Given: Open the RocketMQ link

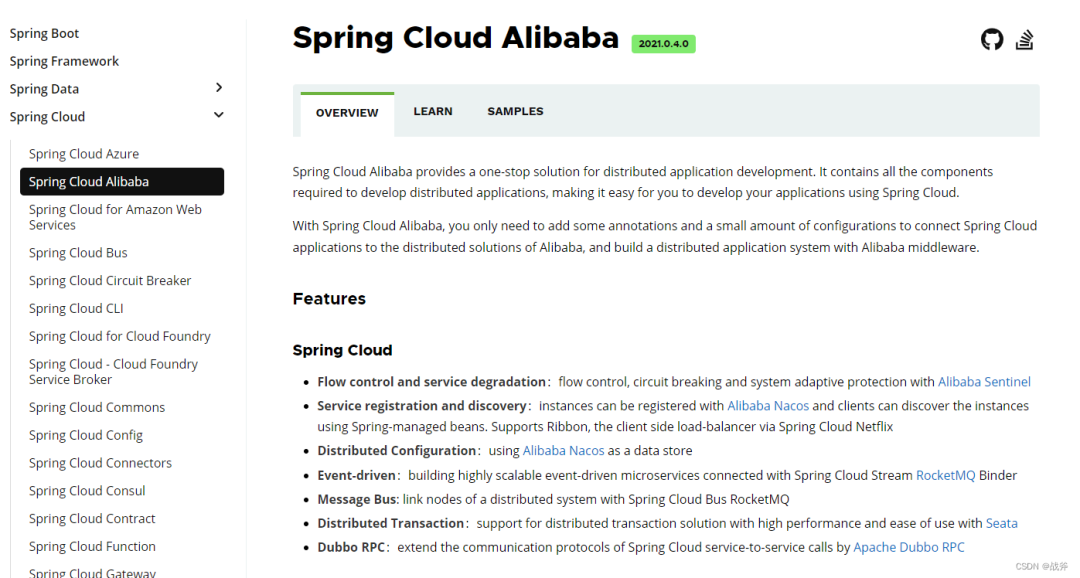Looking at the screenshot, I should (x=945, y=475).
